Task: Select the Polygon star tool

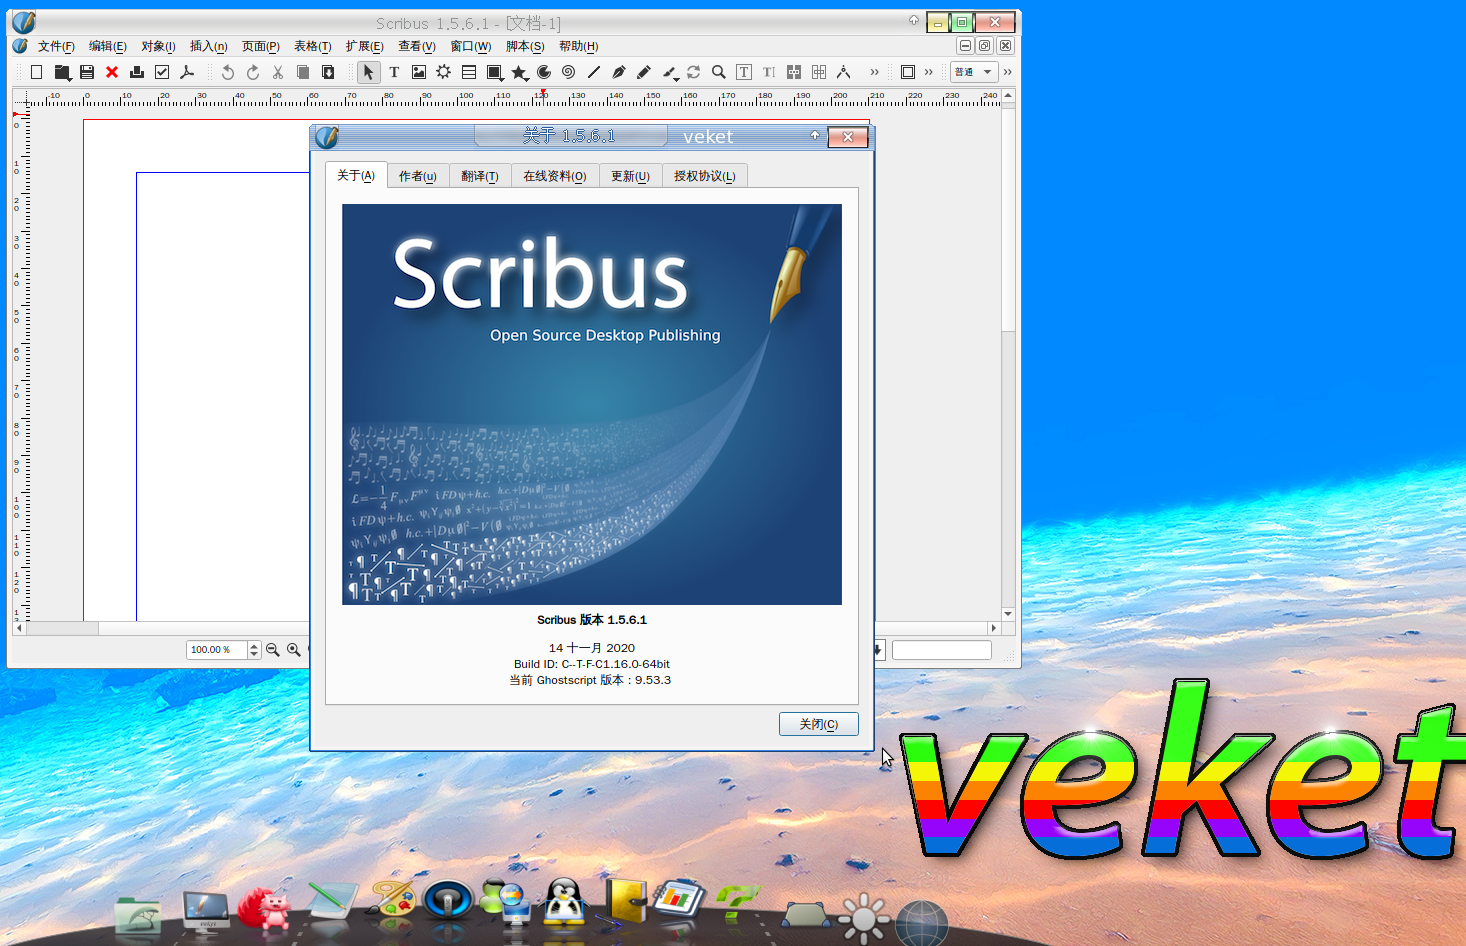Action: click(x=519, y=72)
